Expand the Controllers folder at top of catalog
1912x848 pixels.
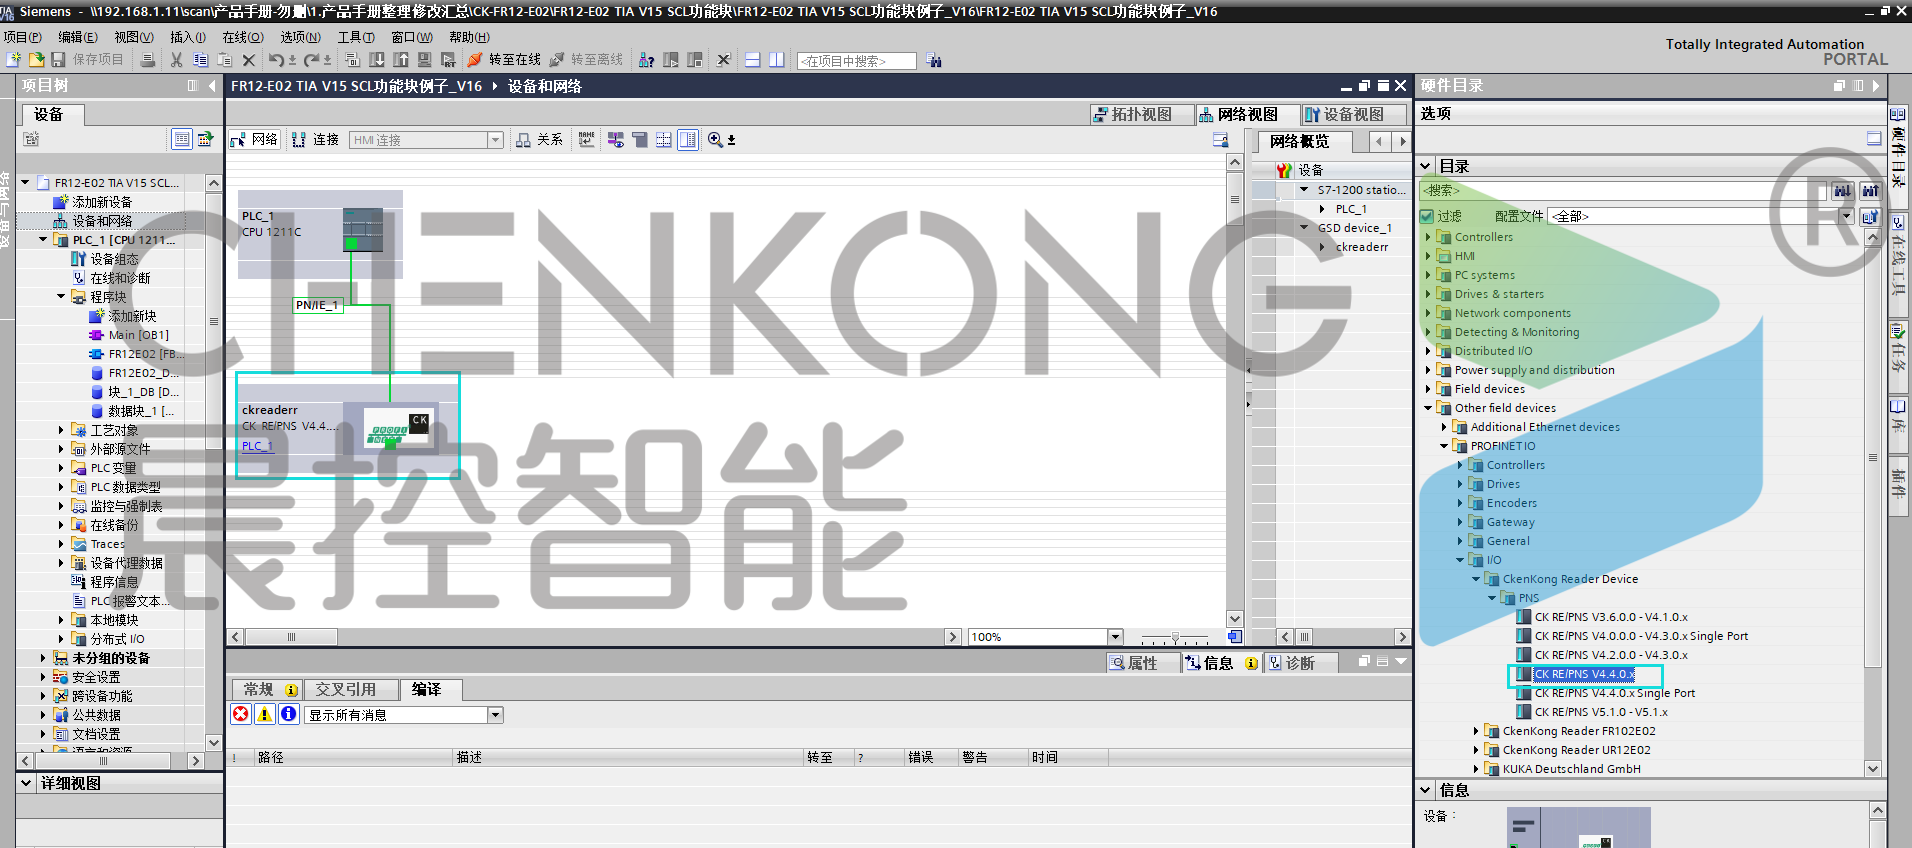tap(1428, 237)
